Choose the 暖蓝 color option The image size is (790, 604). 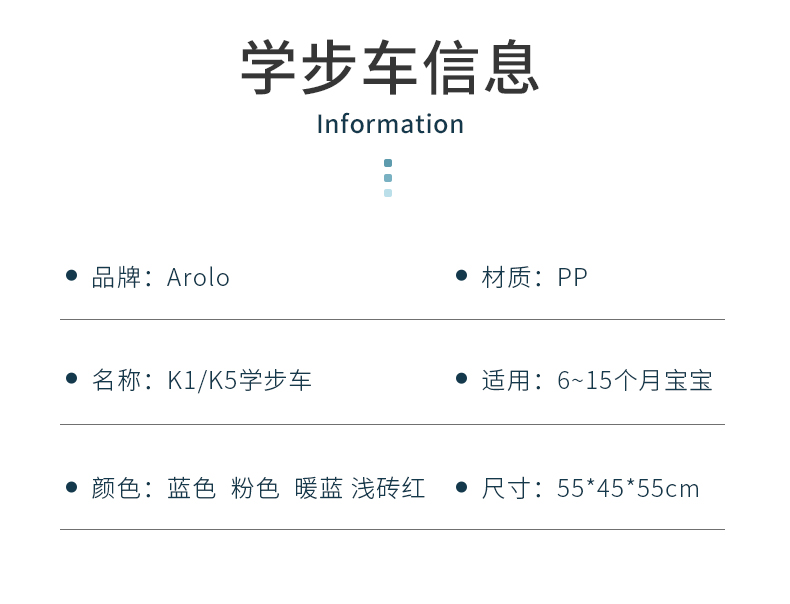(318, 488)
